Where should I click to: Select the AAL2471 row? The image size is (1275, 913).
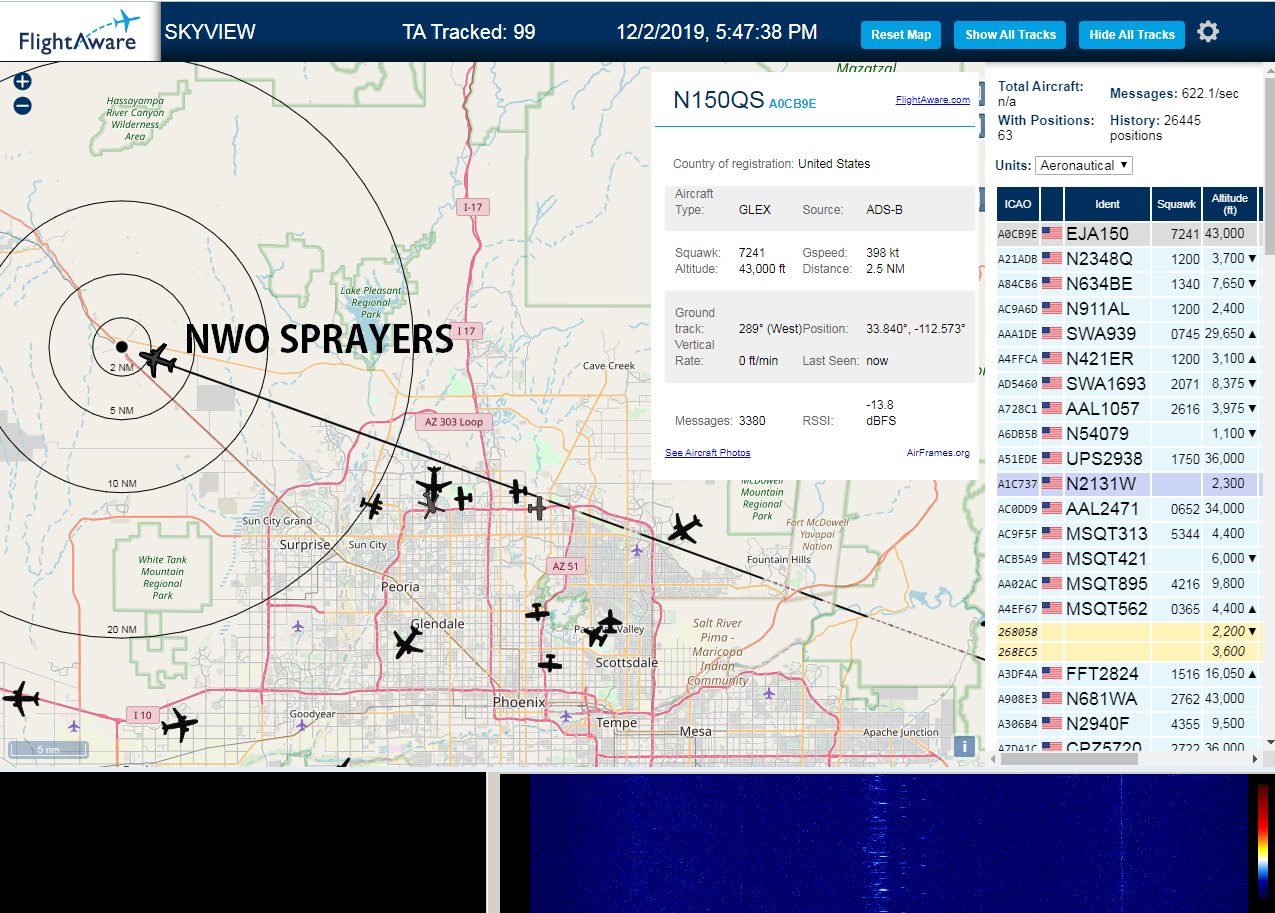pyautogui.click(x=1129, y=509)
